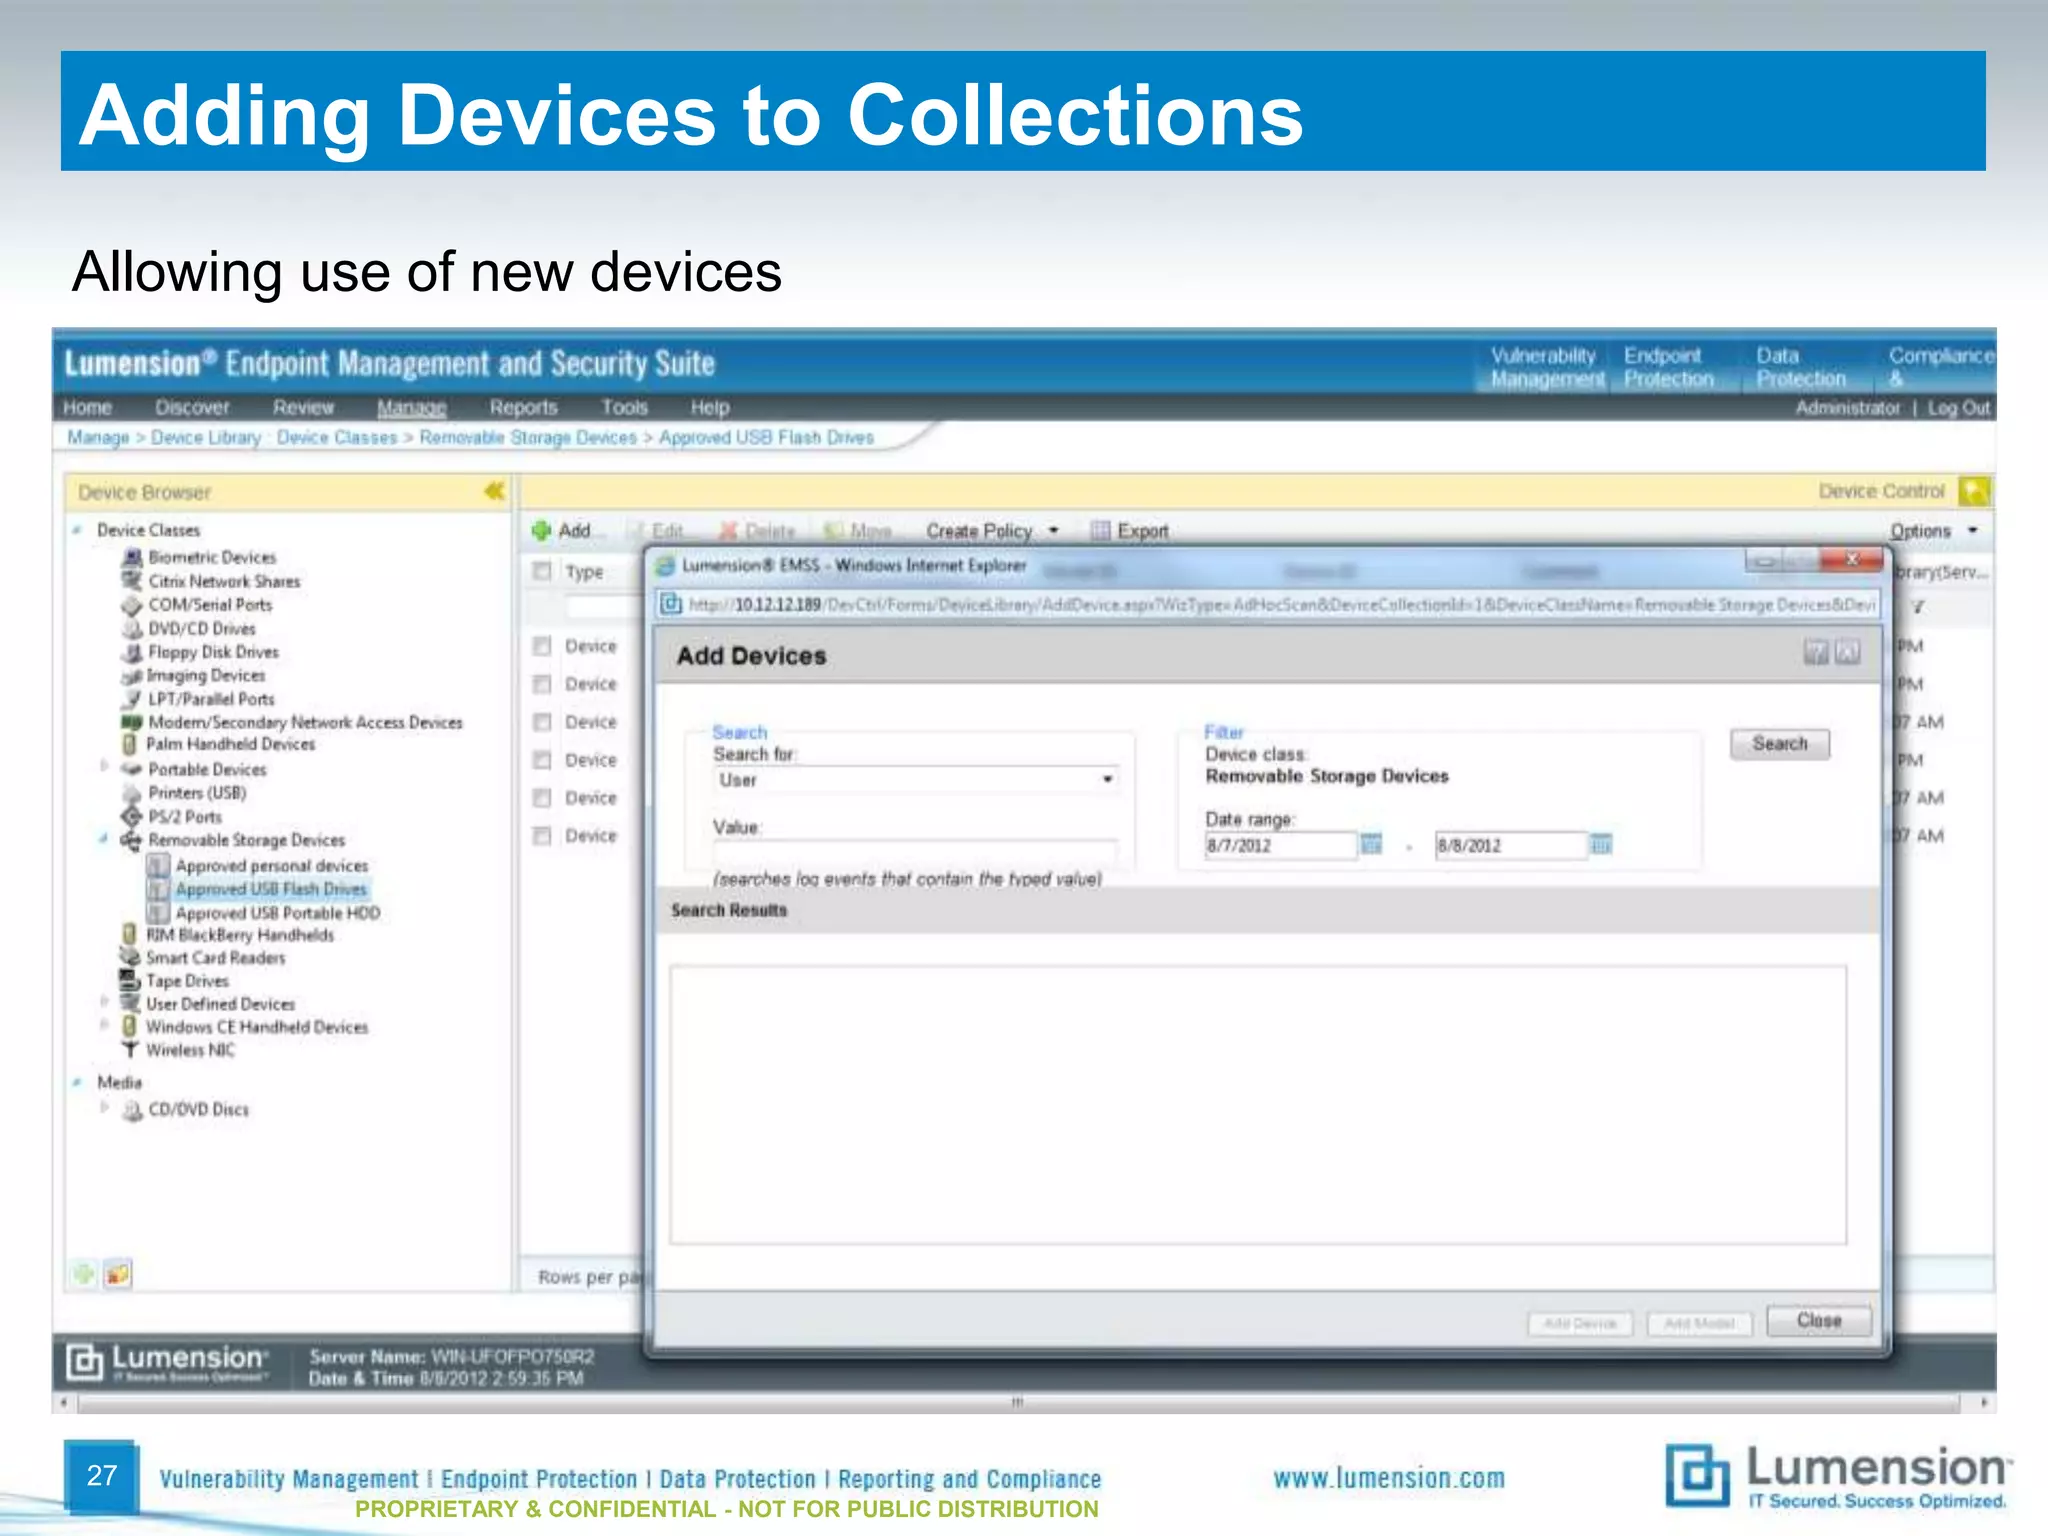Click the Citrix Network Shares icon

132,581
